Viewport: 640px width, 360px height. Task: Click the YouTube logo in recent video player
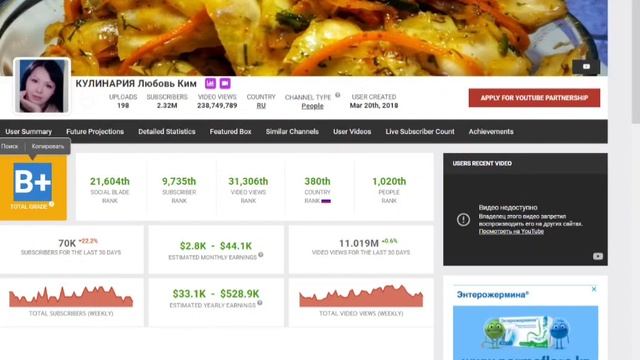click(x=598, y=256)
